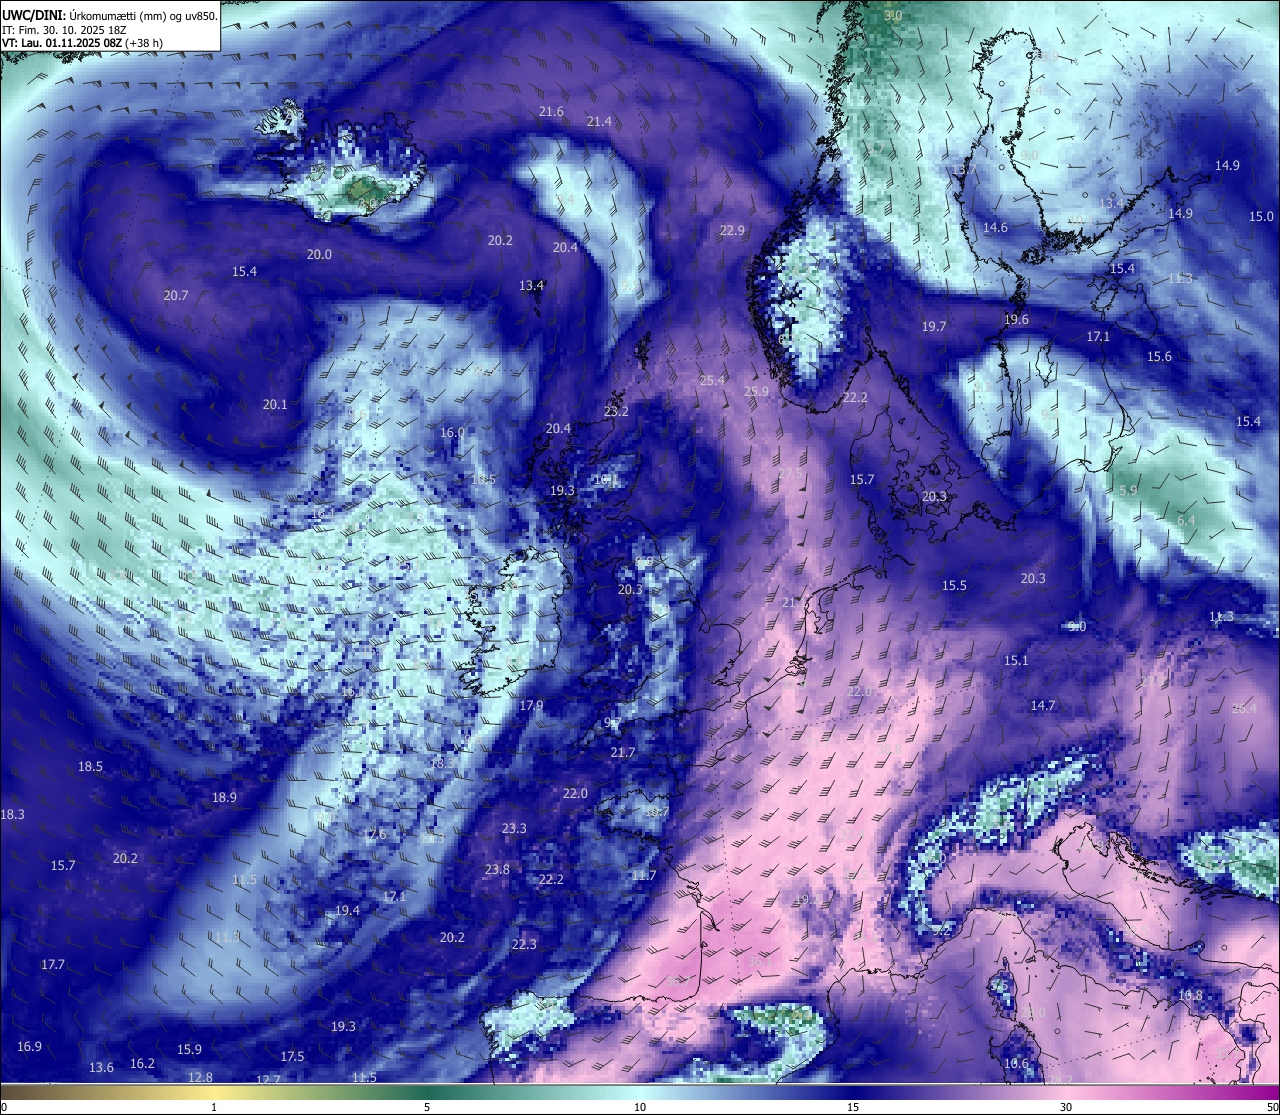The width and height of the screenshot is (1280, 1115).
Task: Click the 17.5 value label on the map
Action: point(292,1057)
